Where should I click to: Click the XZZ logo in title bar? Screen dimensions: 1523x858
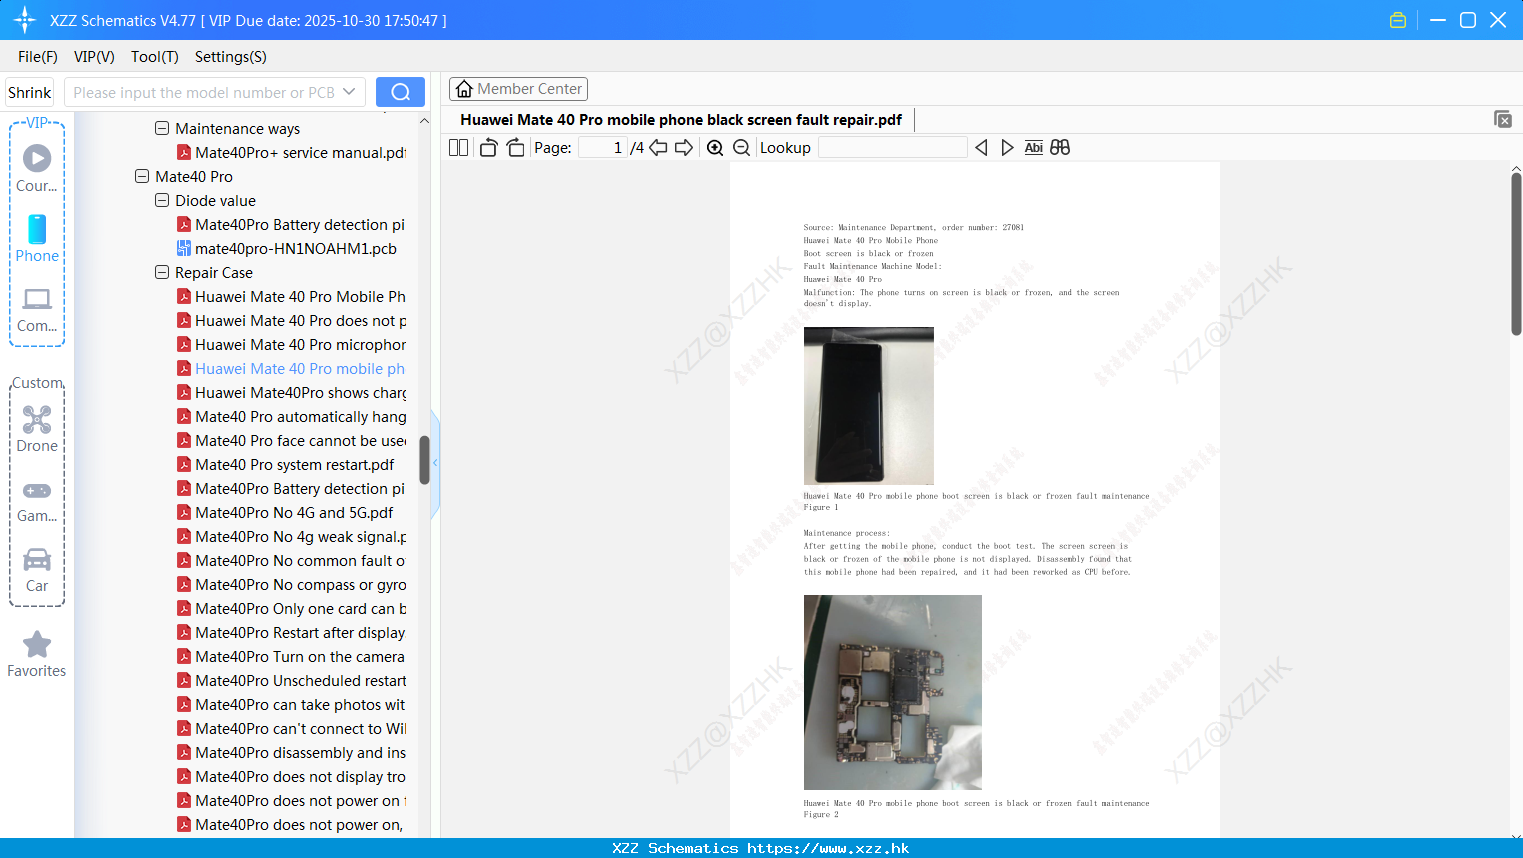24,20
